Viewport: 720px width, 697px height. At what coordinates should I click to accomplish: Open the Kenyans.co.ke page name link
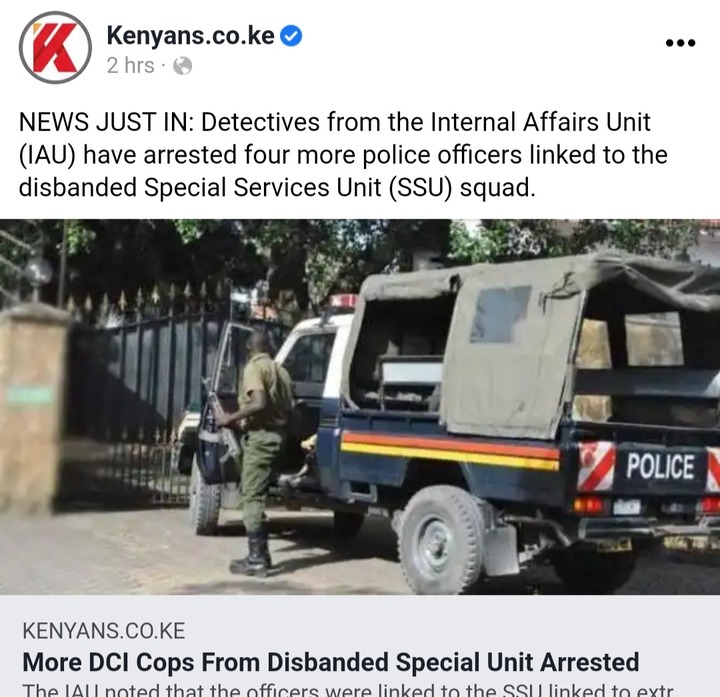click(x=191, y=35)
